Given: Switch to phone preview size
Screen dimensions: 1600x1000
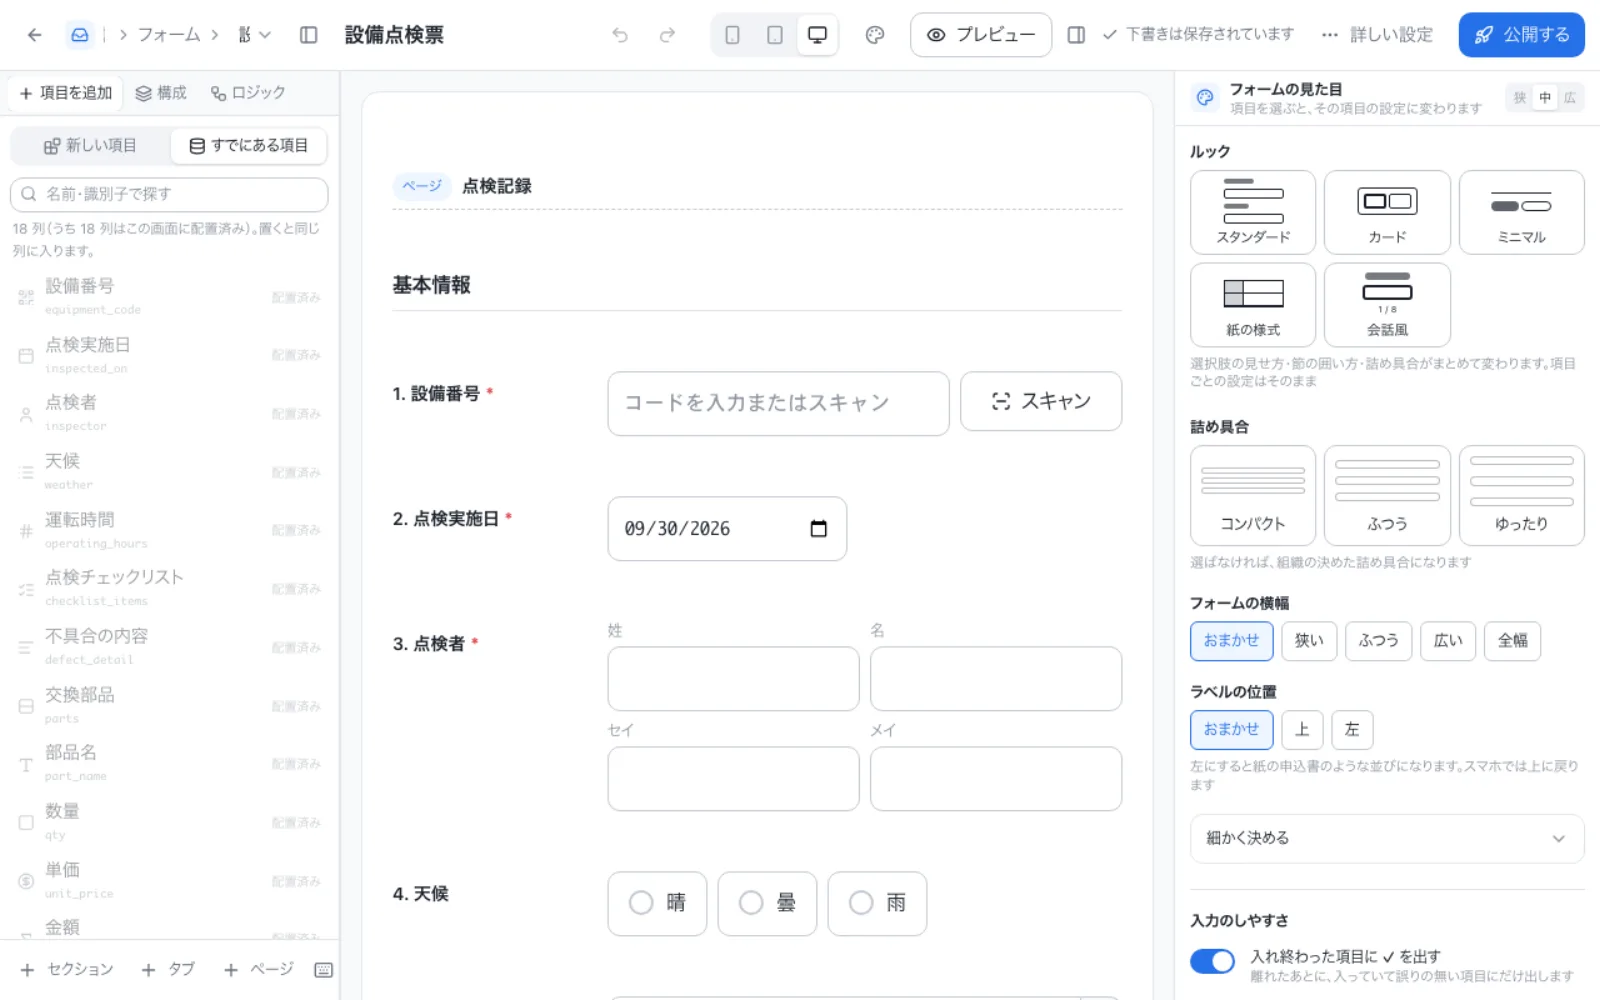Looking at the screenshot, I should pos(733,35).
